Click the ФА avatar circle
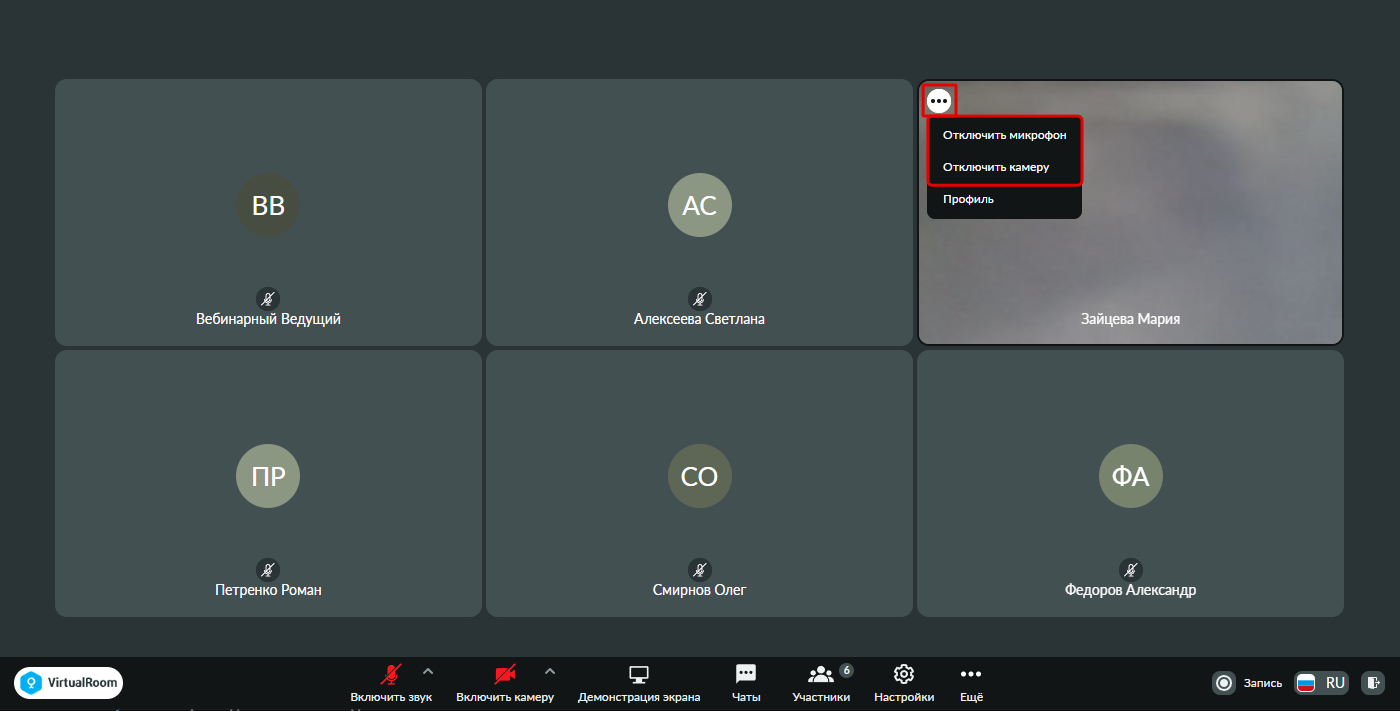Screen dimensions: 1400x711 (1130, 476)
